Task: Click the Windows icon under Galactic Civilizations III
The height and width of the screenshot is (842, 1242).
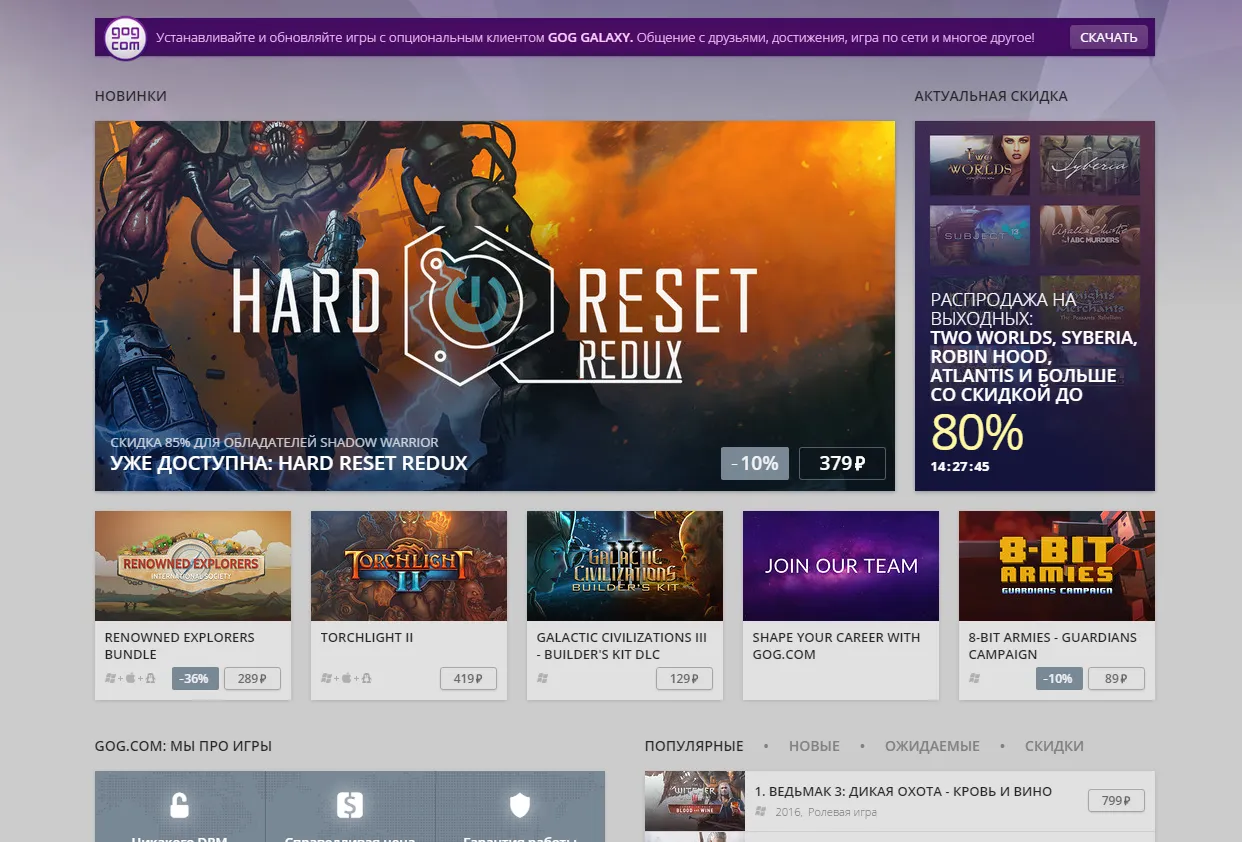Action: (543, 678)
